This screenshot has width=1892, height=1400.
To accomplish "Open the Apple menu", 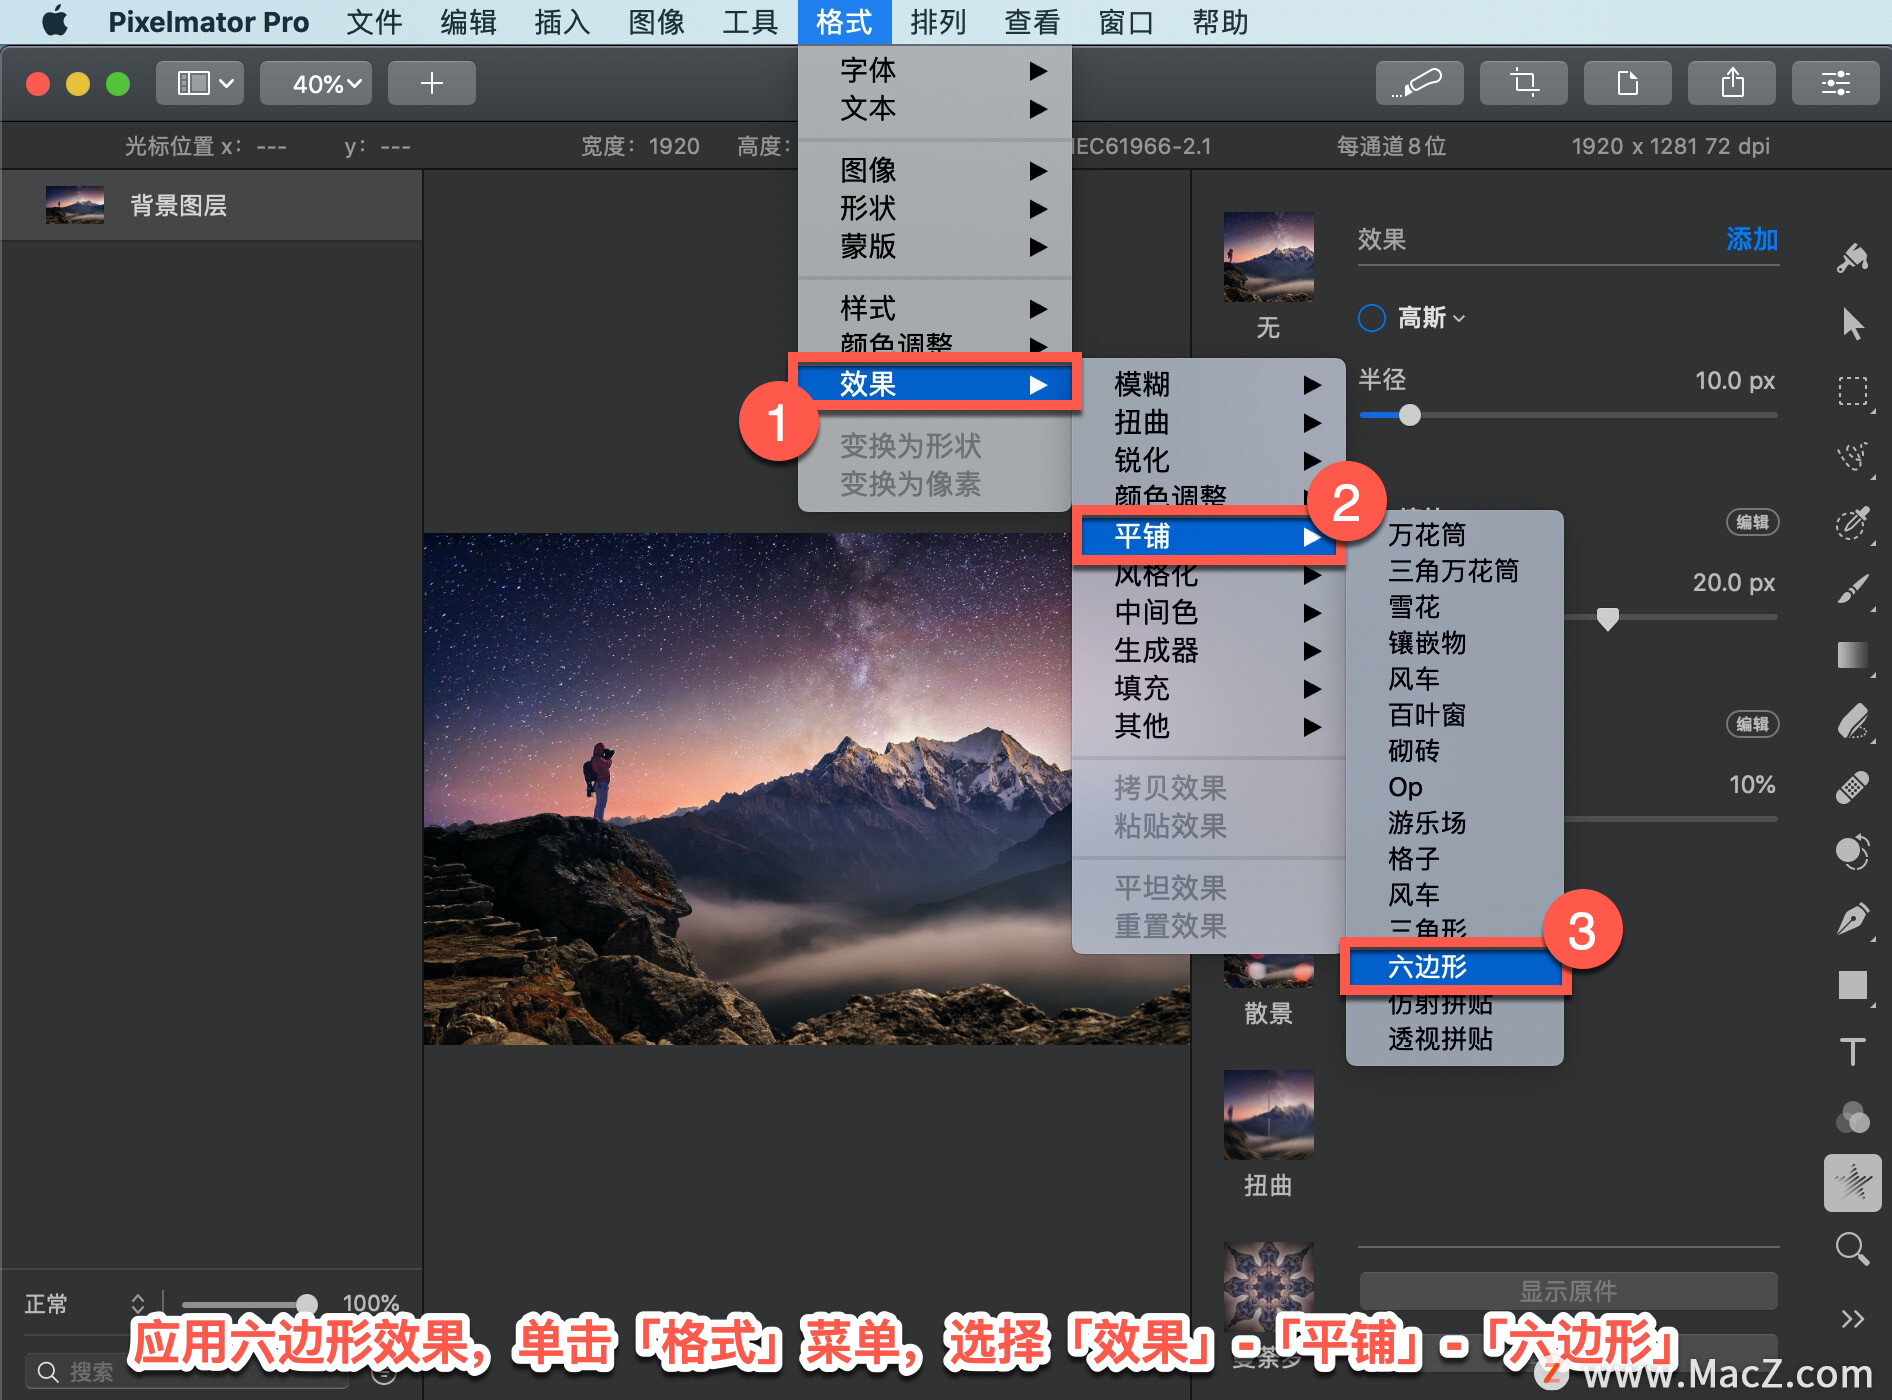I will point(55,22).
